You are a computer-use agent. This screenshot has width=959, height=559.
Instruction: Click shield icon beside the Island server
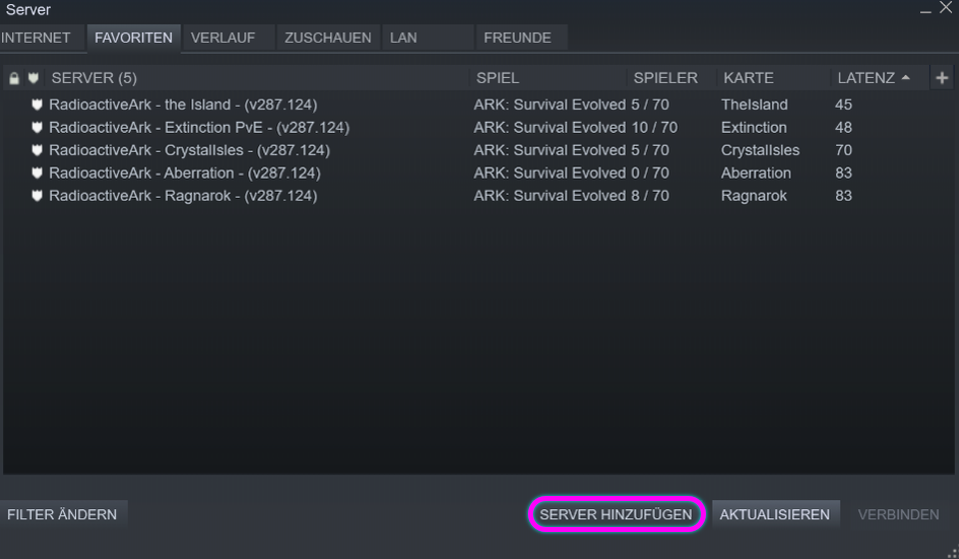click(37, 105)
